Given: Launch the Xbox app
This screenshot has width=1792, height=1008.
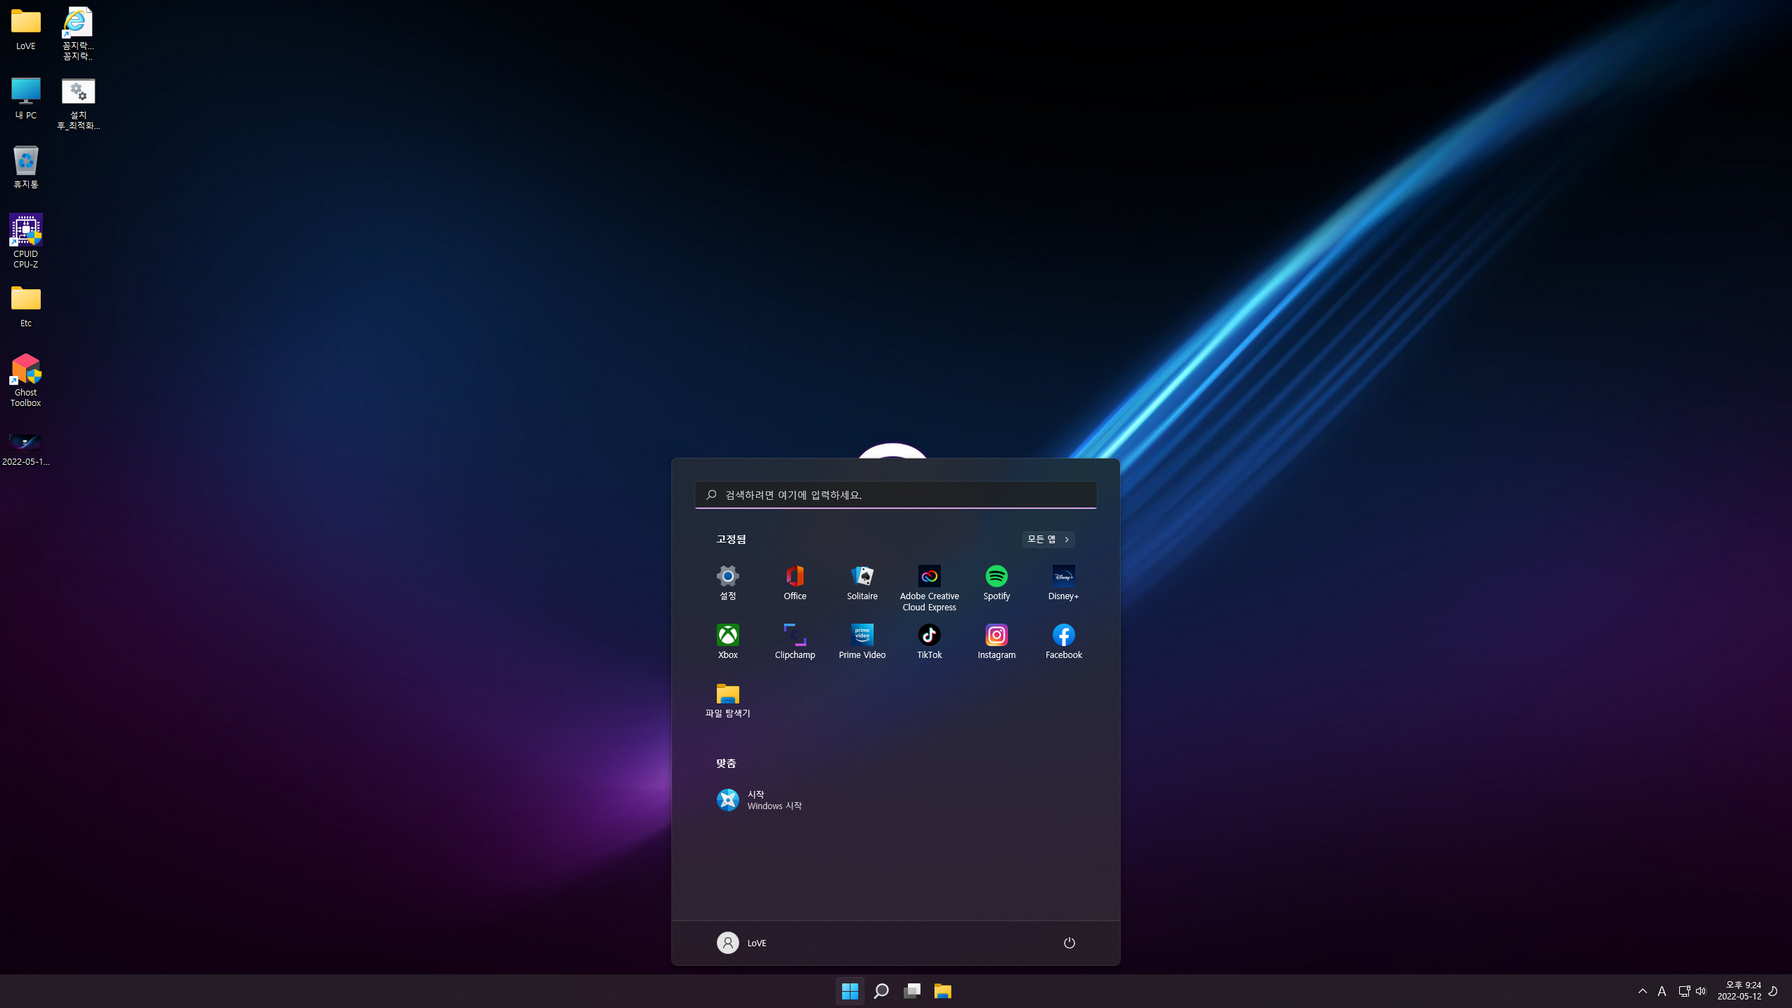Looking at the screenshot, I should point(727,642).
